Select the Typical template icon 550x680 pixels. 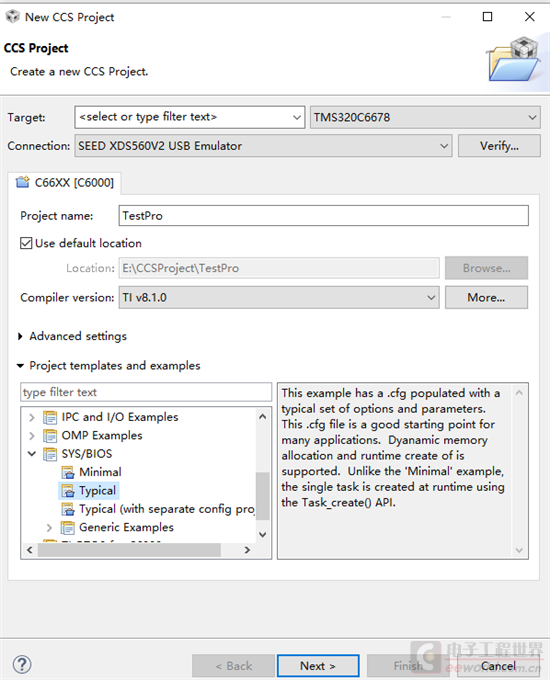pos(68,490)
